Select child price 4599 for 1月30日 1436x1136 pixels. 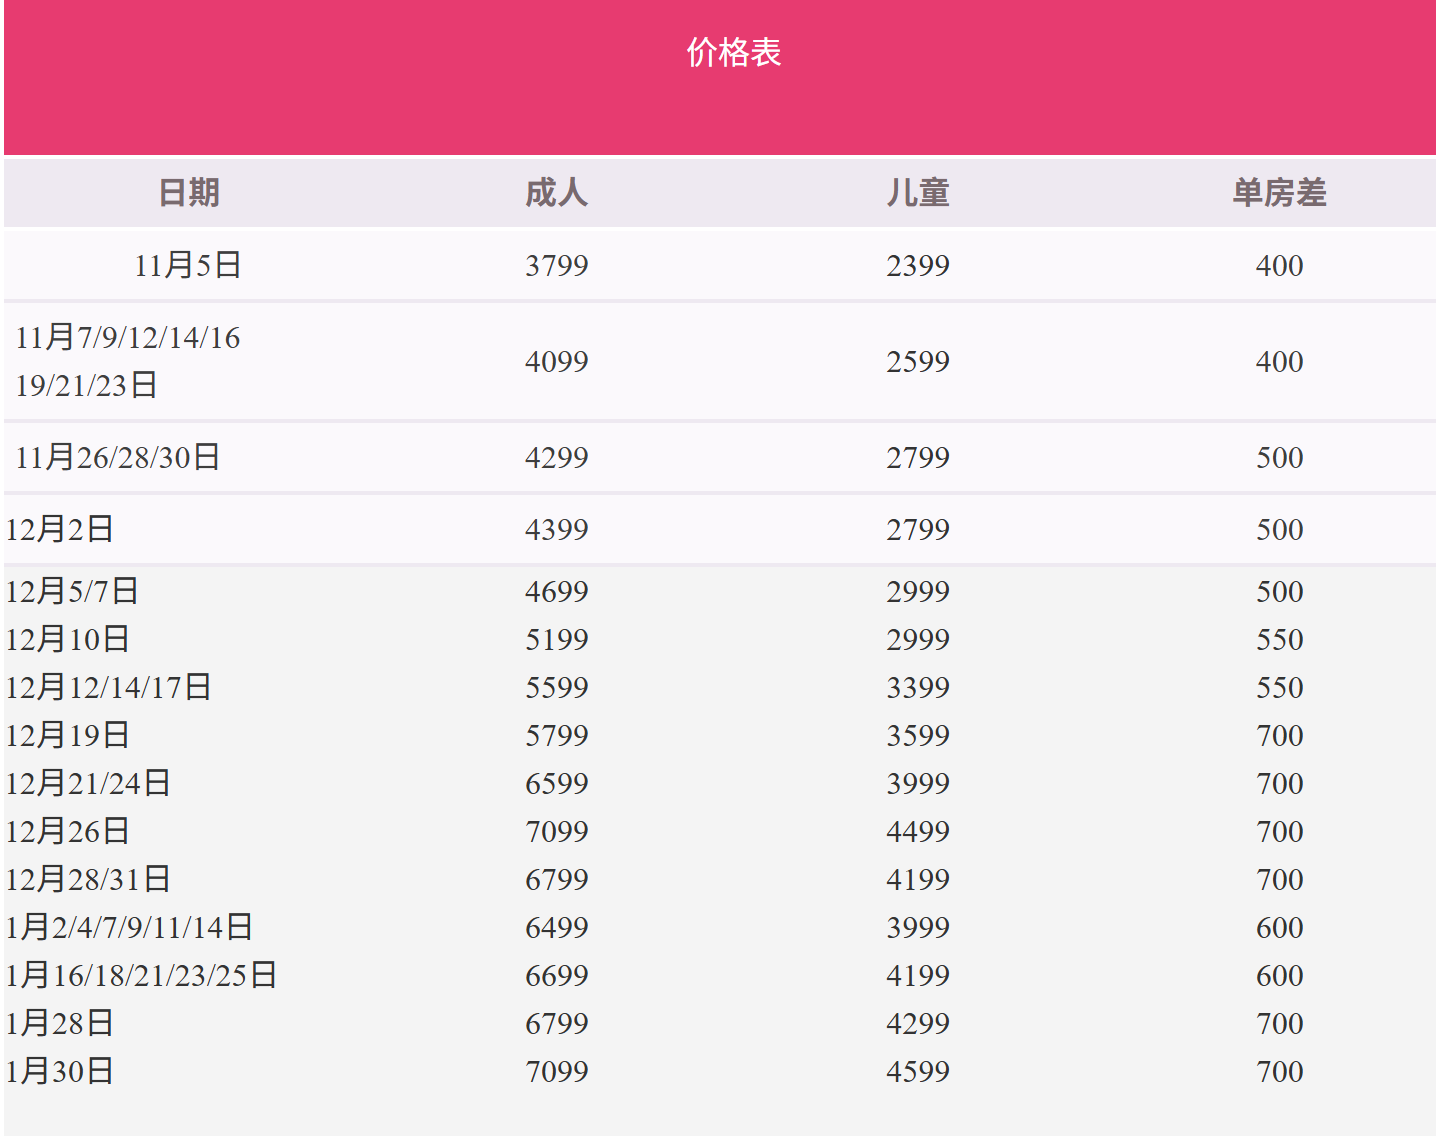pos(917,1071)
